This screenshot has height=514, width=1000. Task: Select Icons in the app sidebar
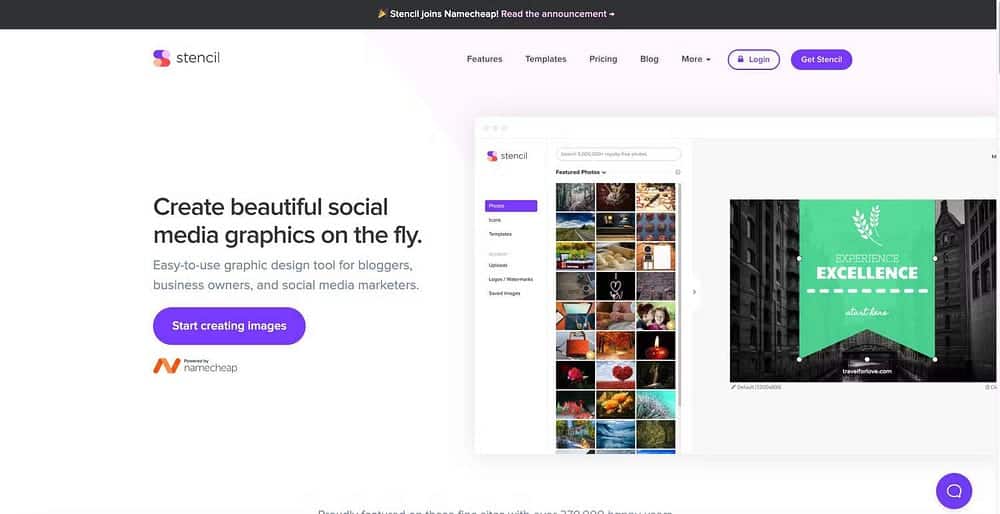(495, 220)
